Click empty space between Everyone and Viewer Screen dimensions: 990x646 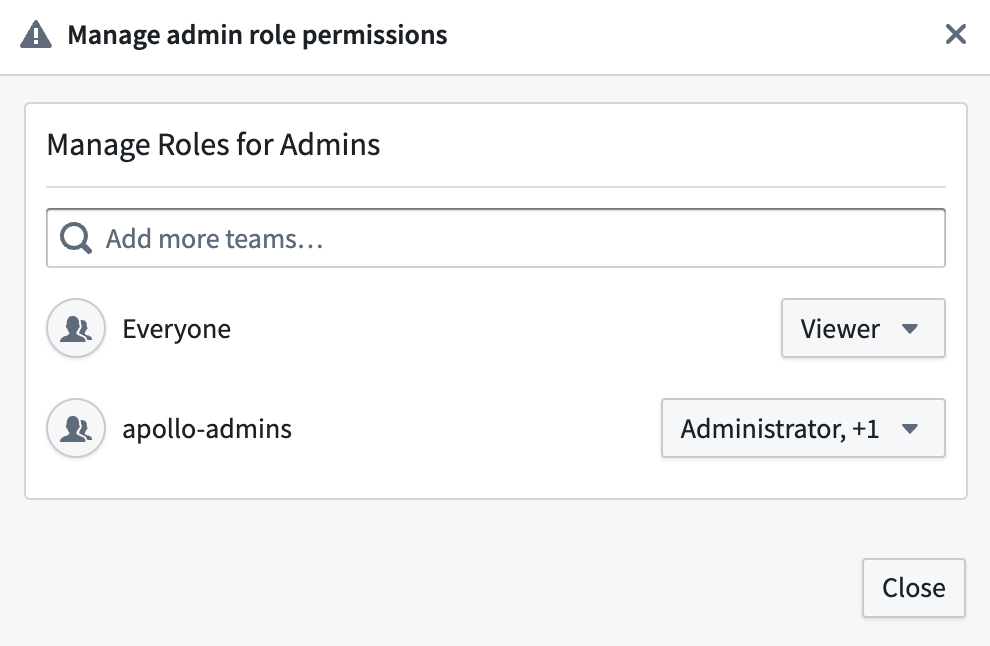505,328
